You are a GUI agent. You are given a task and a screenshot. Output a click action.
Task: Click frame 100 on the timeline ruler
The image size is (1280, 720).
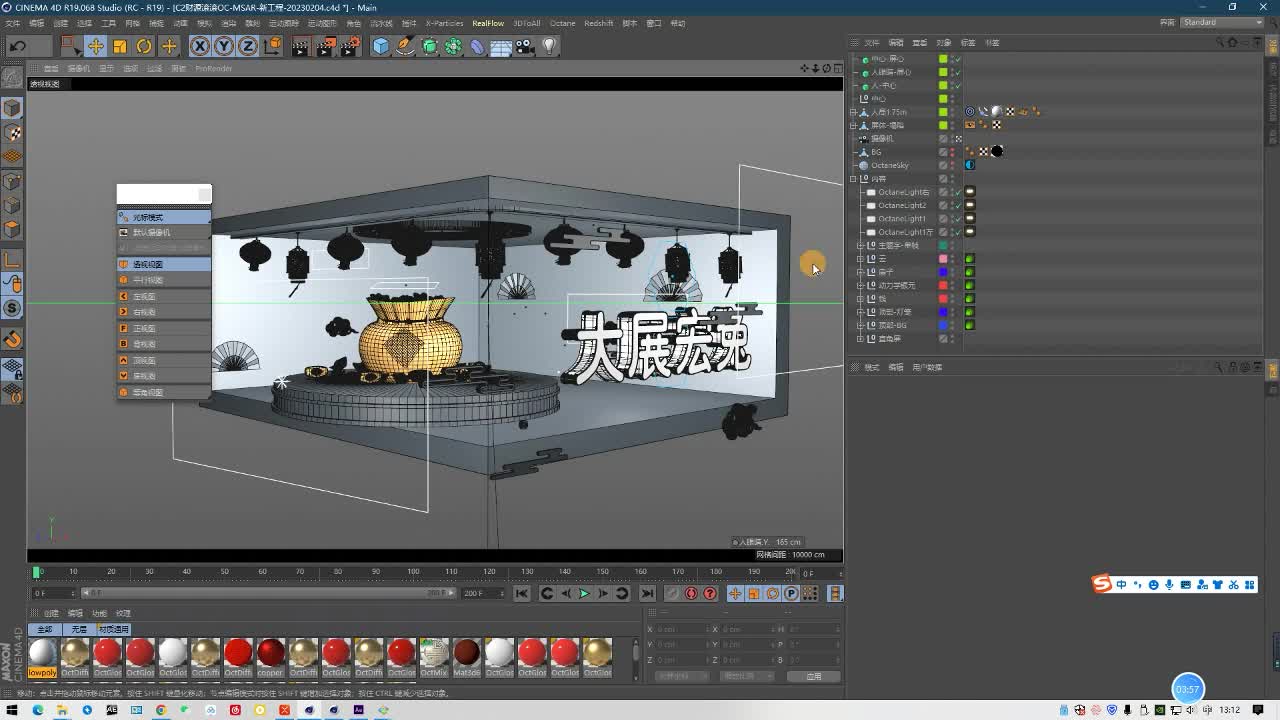point(413,572)
